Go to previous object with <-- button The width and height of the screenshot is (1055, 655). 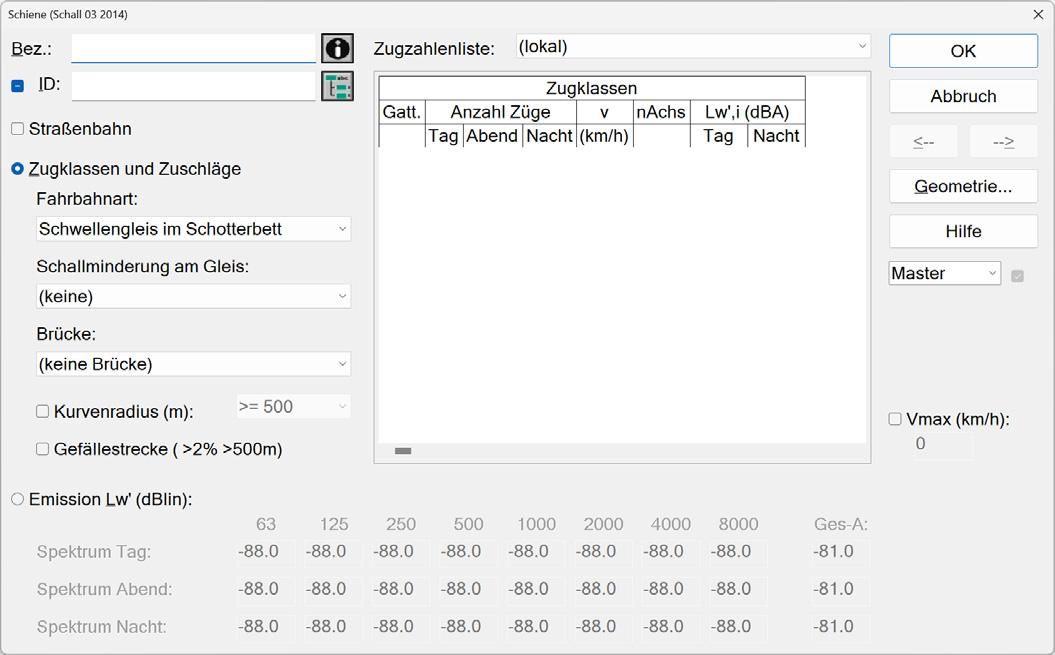[x=923, y=141]
